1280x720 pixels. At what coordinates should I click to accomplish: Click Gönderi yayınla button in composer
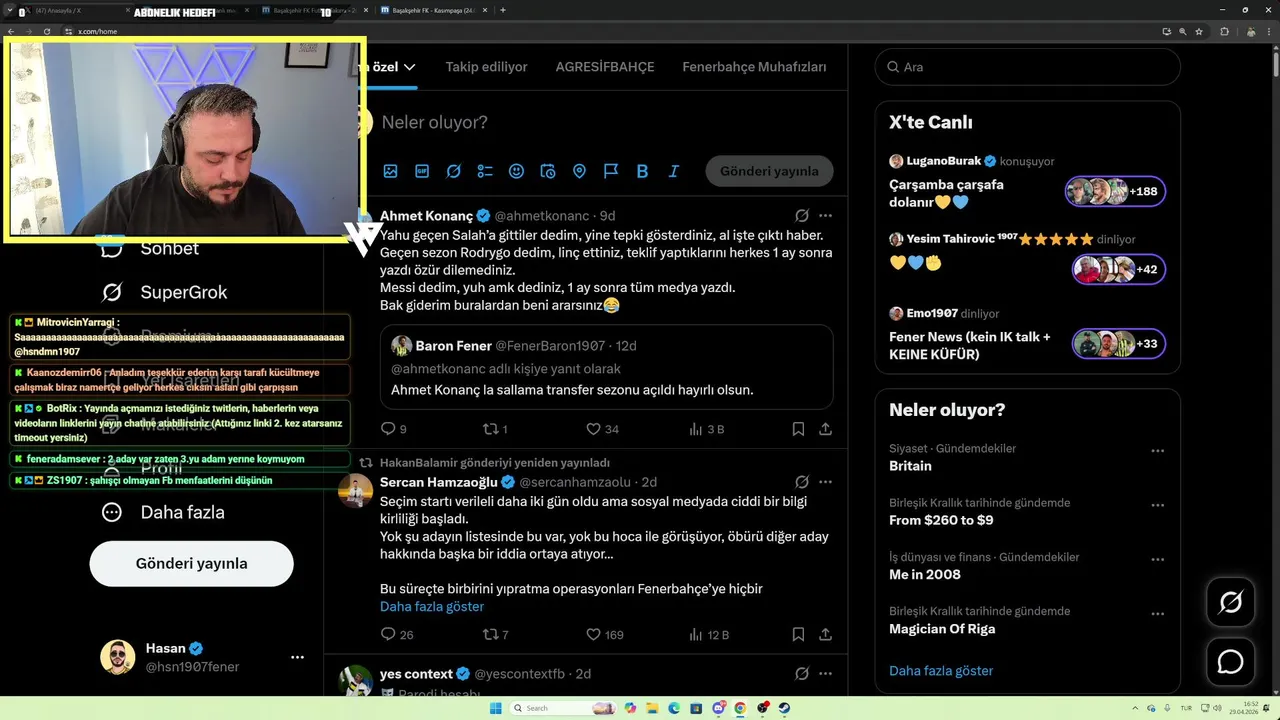[x=769, y=171]
